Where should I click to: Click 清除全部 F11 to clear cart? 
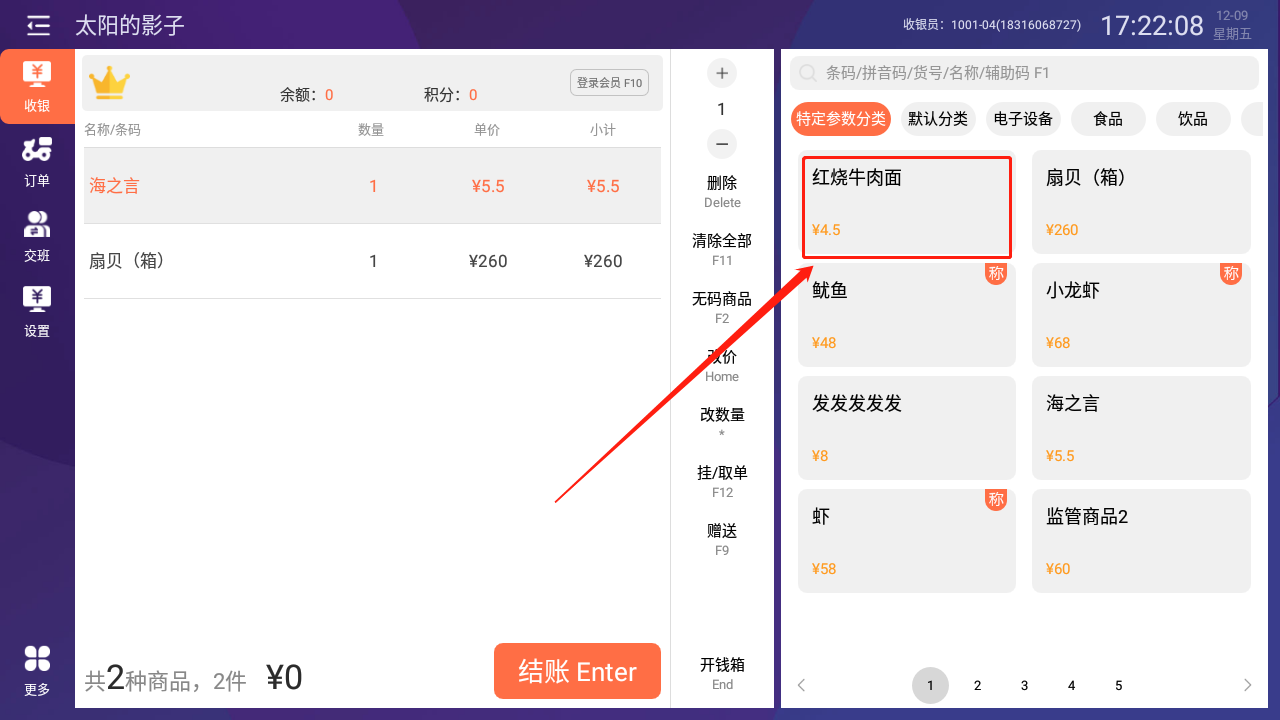(x=722, y=249)
